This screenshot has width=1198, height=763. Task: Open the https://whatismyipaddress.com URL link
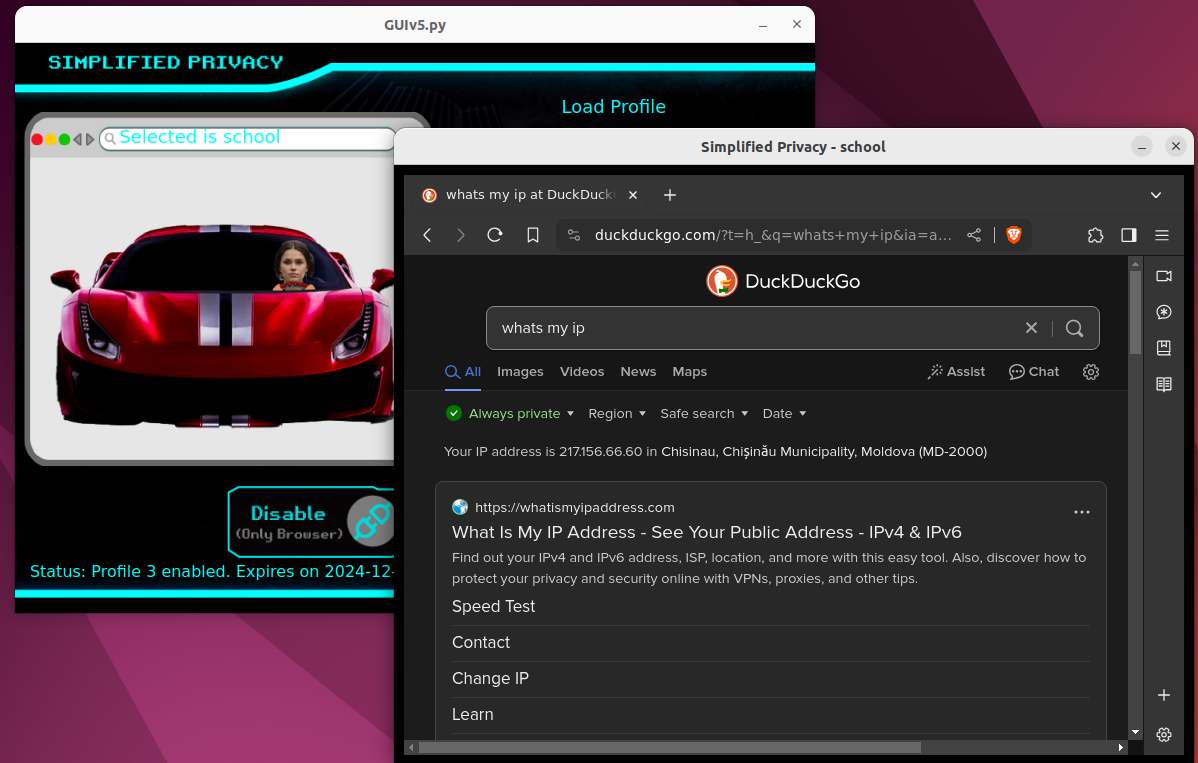pos(575,507)
